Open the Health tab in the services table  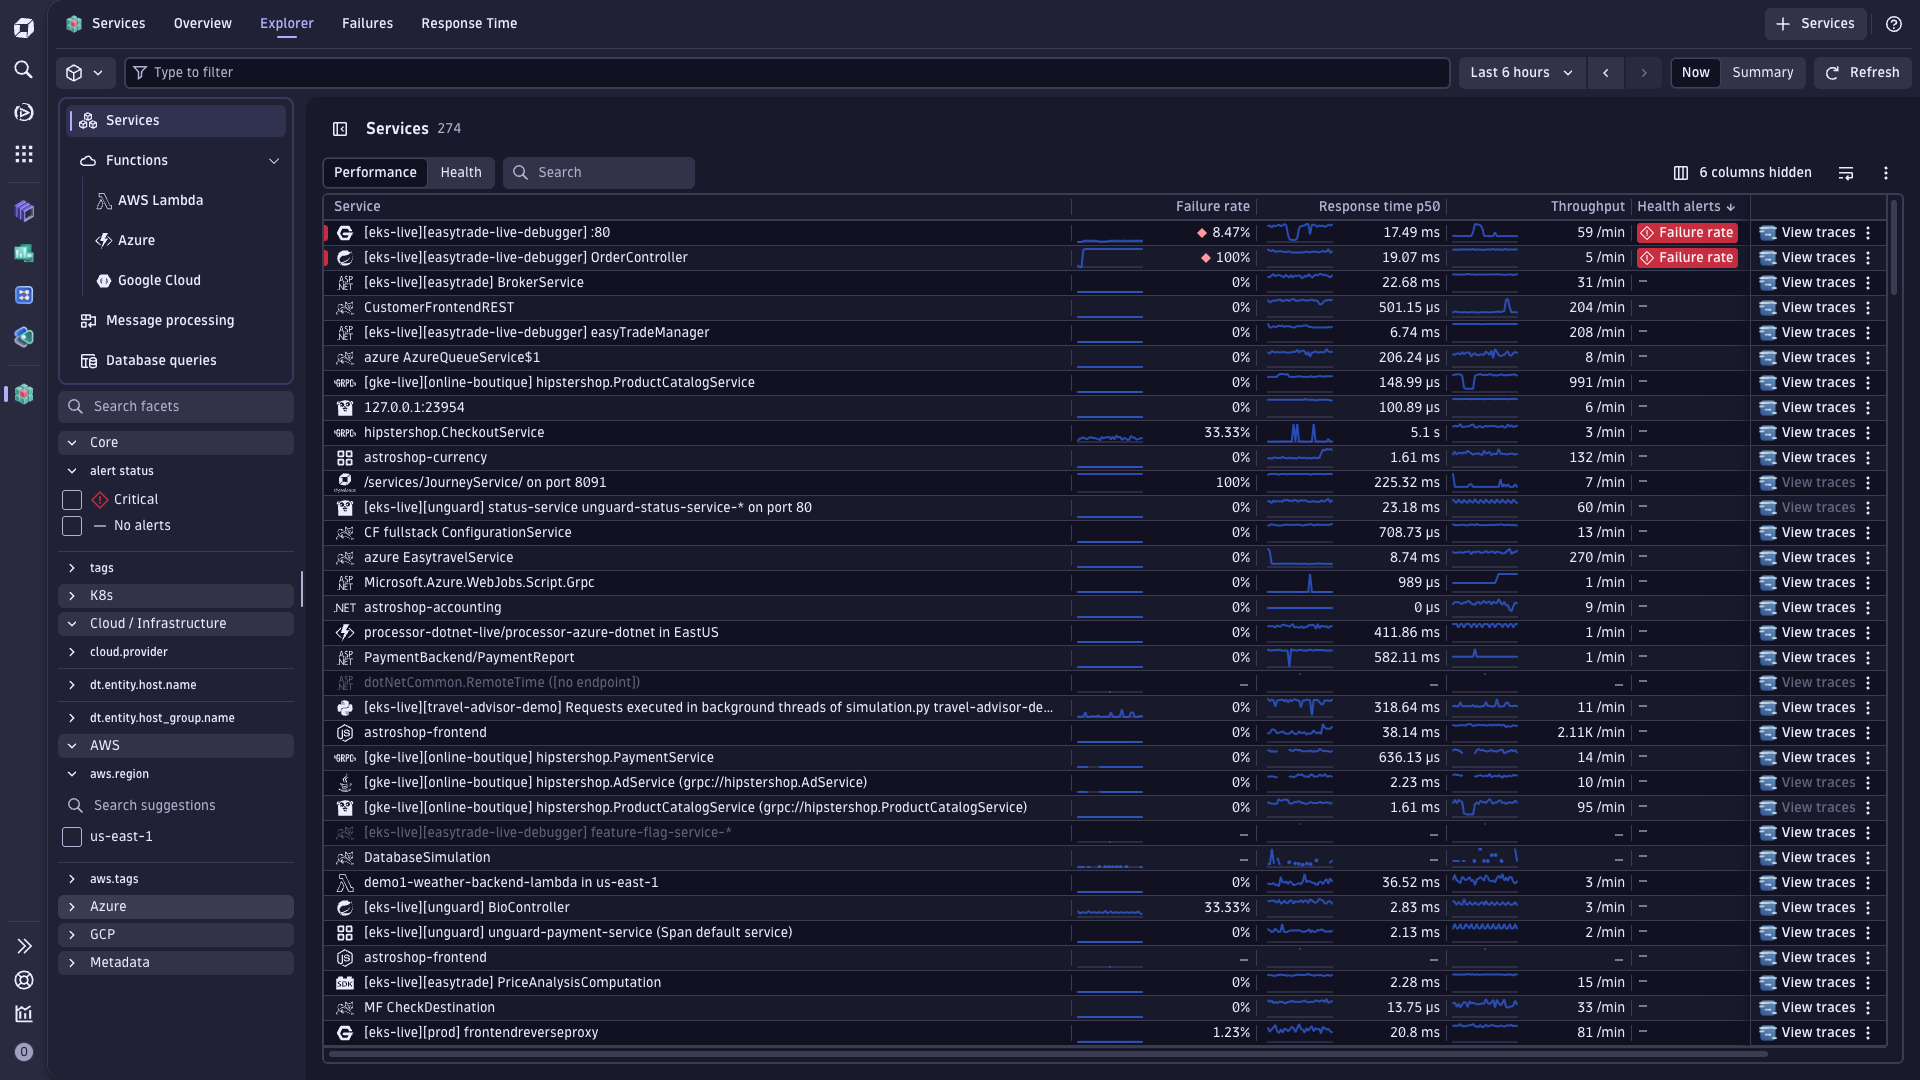[460, 172]
